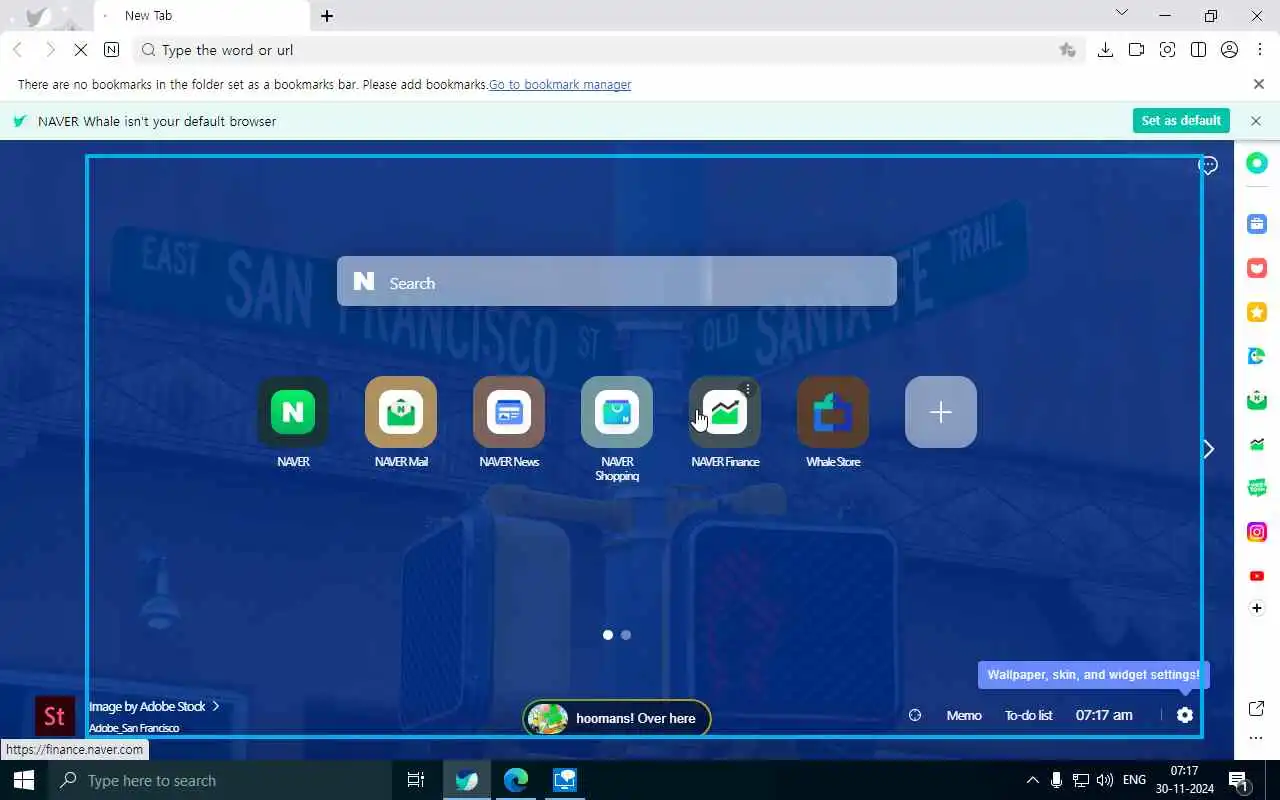Click the NAVER Search box
This screenshot has height=800, width=1280.
click(617, 282)
